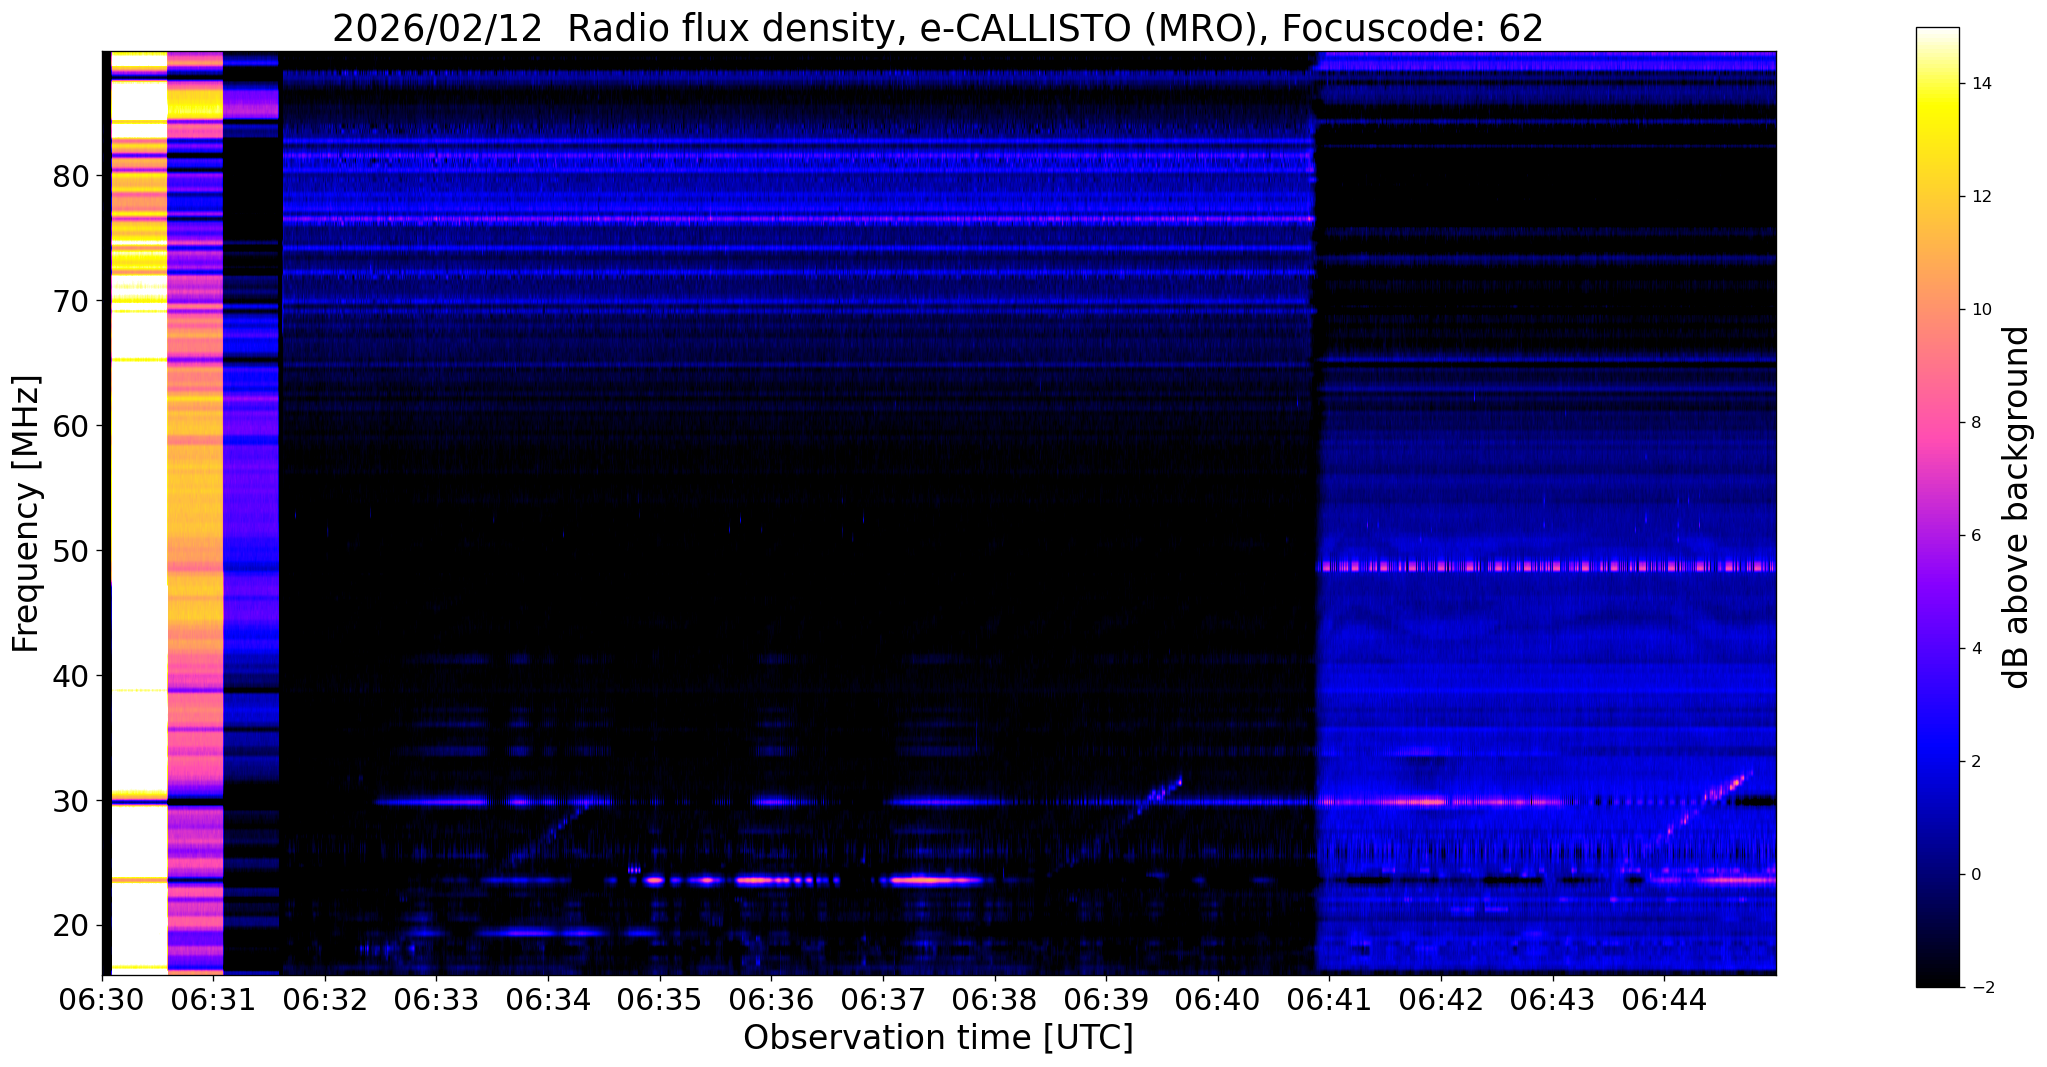This screenshot has width=2047, height=1067.
Task: Pick the 8 dB colorbar tick label
Action: point(1975,423)
